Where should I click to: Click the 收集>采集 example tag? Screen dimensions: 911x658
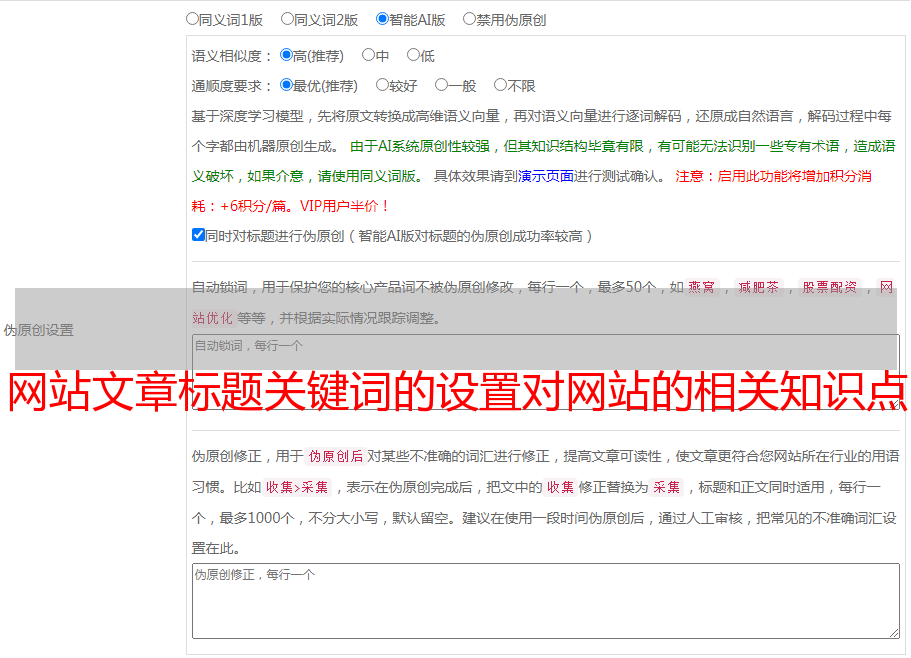(x=297, y=487)
